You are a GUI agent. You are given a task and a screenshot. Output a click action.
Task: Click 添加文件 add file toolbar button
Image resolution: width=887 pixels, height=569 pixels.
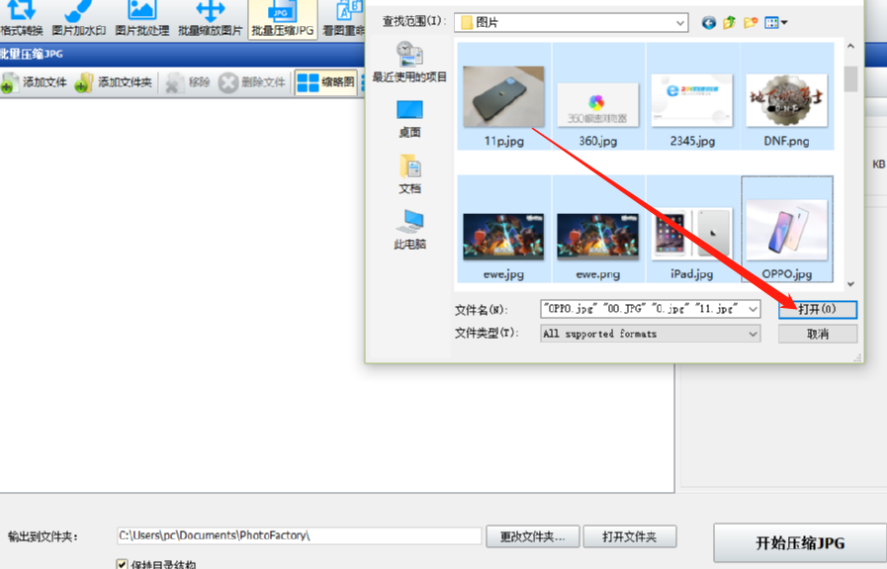(x=34, y=83)
